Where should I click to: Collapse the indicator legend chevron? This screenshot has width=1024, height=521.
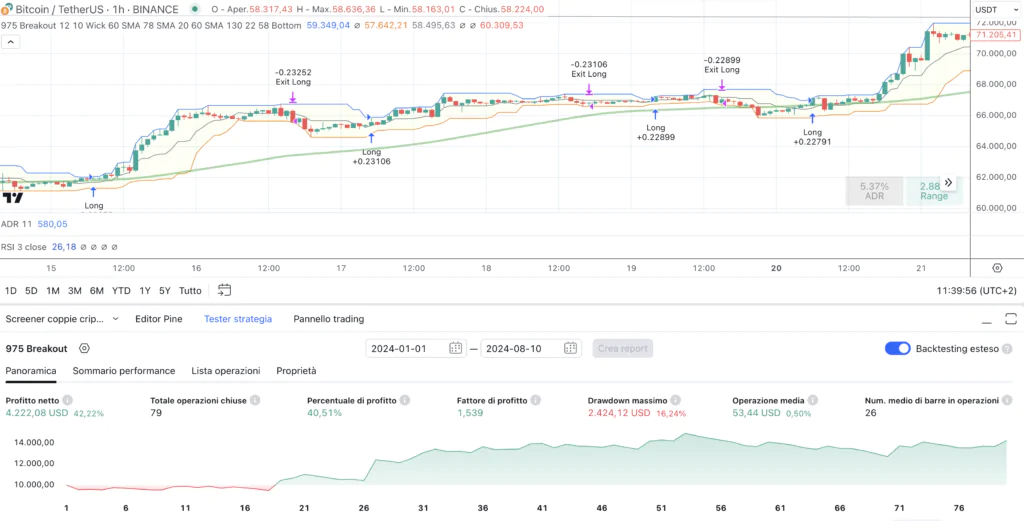(x=11, y=42)
